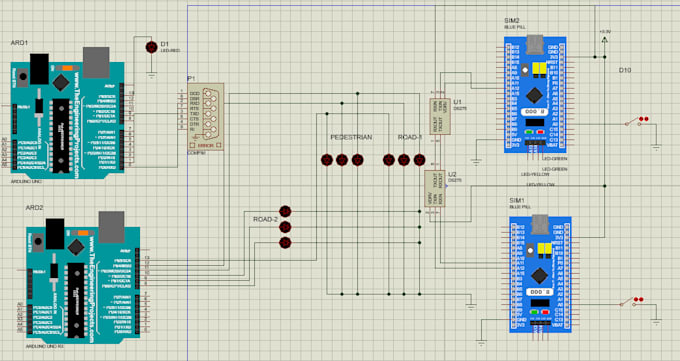
Task: Click ground symbol below SIM1 board's left side
Action: point(481,343)
